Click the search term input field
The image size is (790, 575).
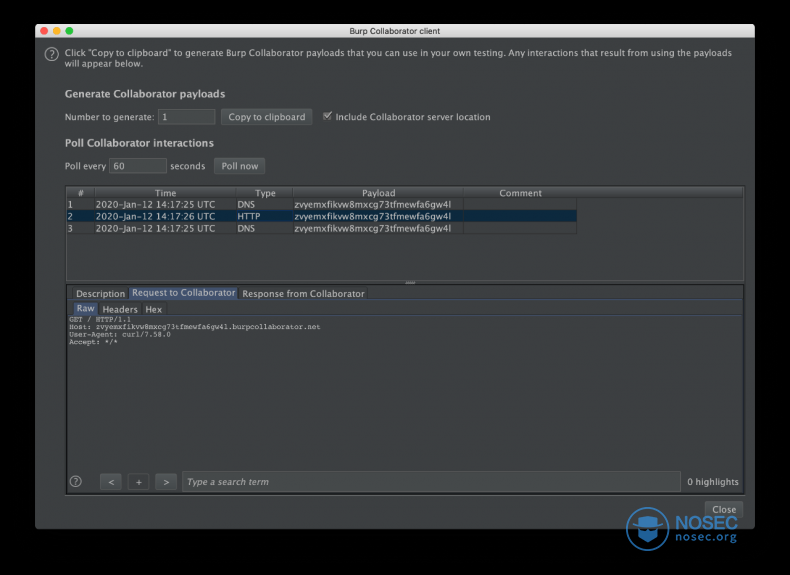[431, 482]
